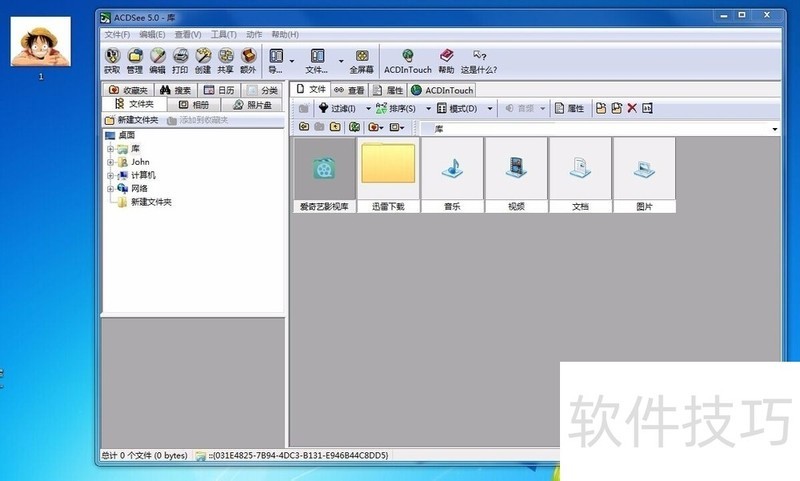Open the 帮助 help book icon

446,61
